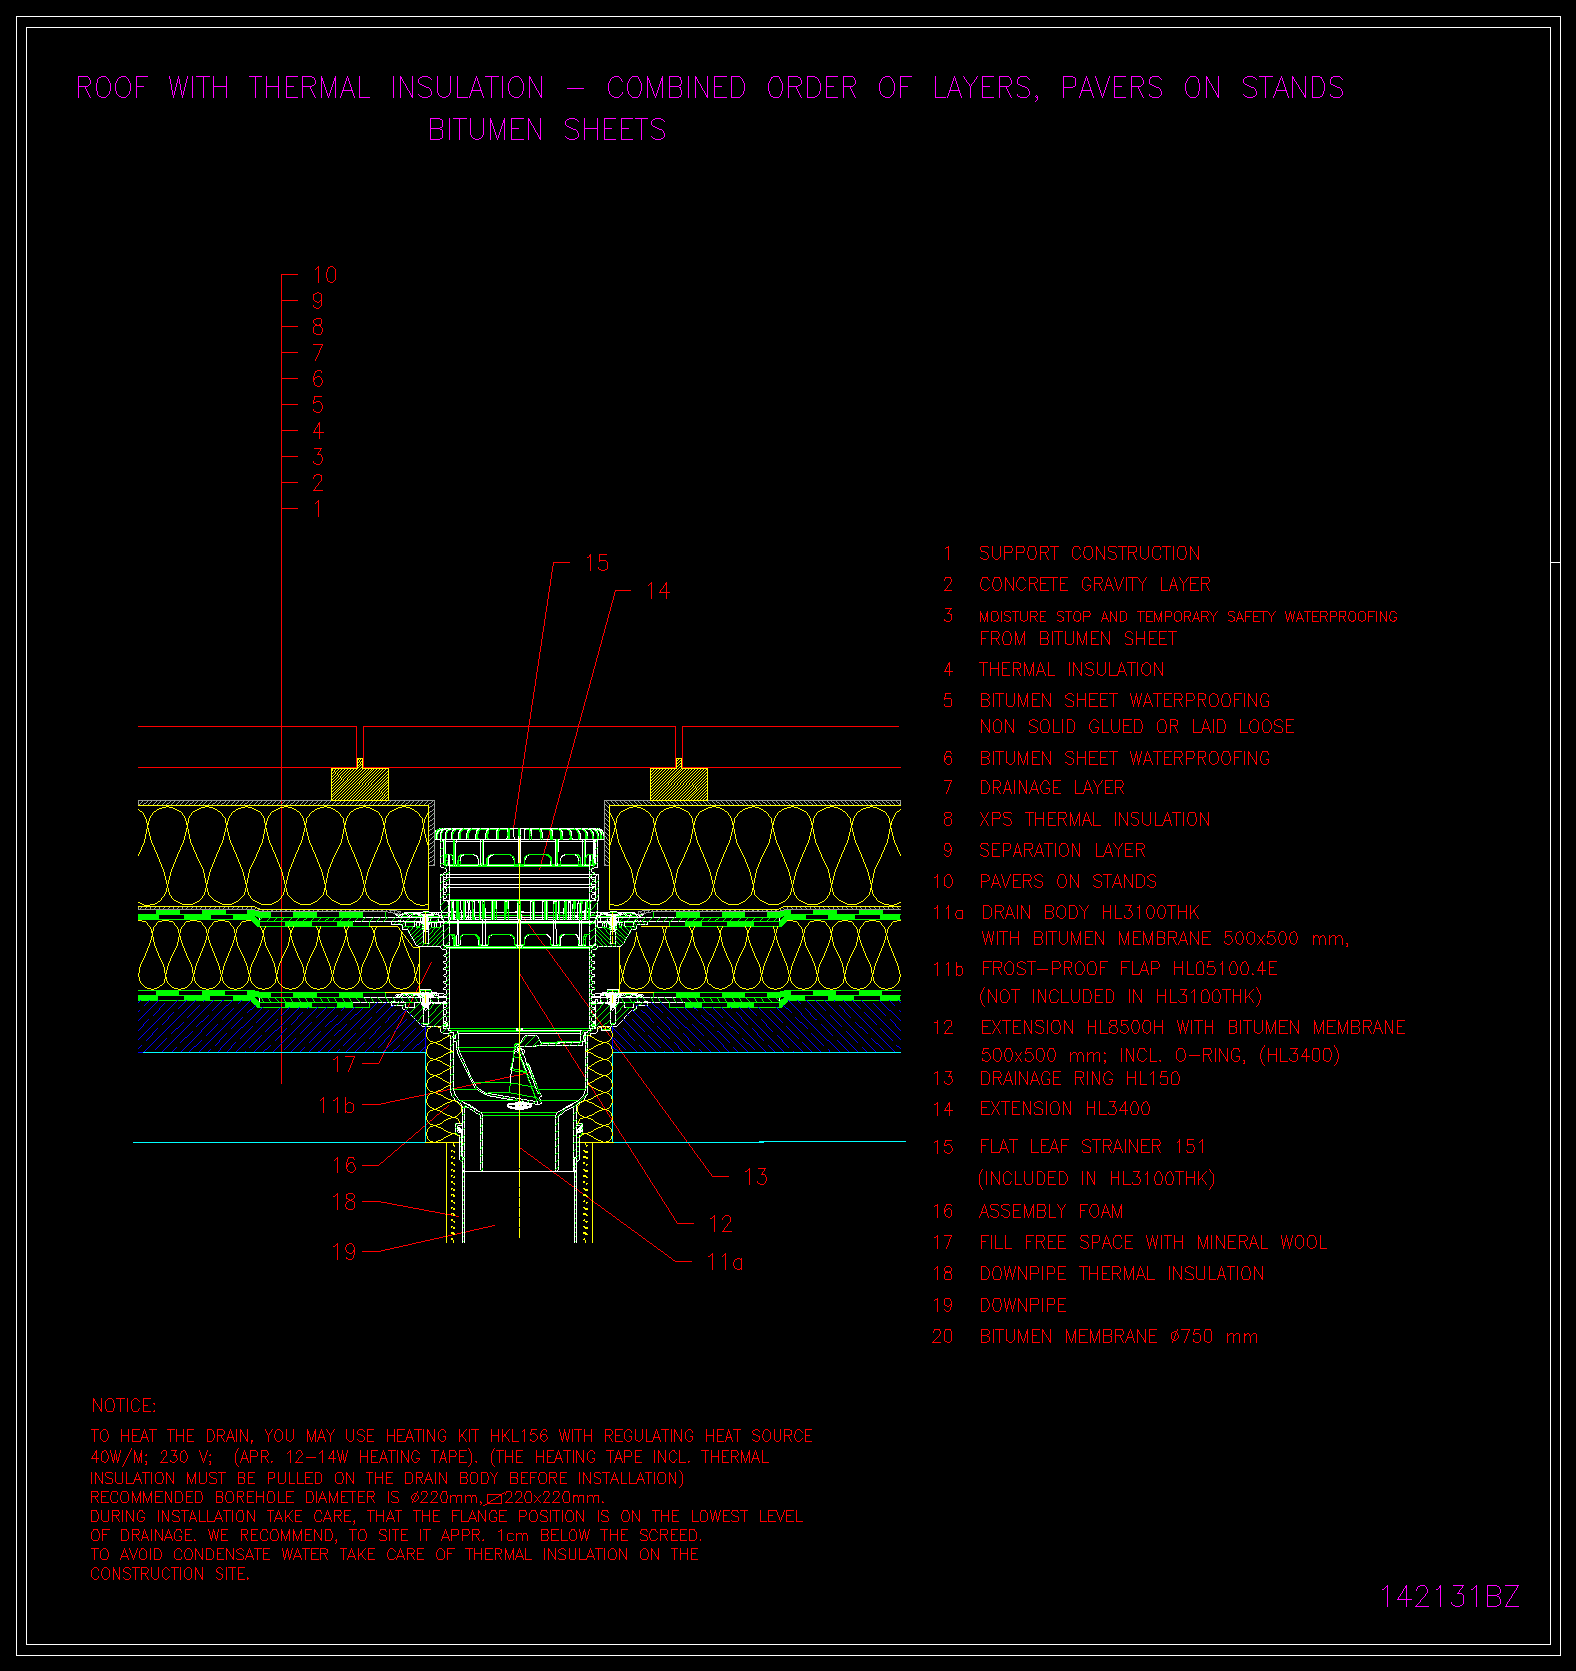The image size is (1576, 1671).
Task: Click legend entry 'FROST-PROOF FLAP HL05100.4E'
Action: (1130, 968)
